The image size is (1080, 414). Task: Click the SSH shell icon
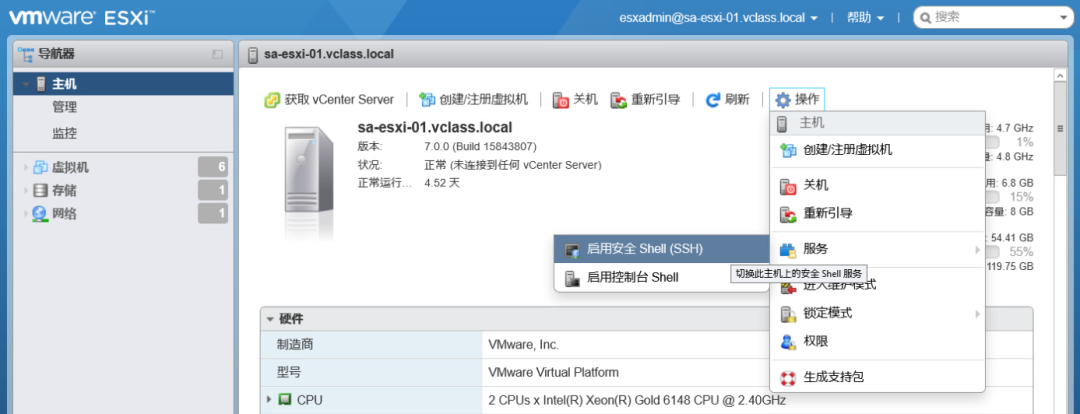pos(572,249)
